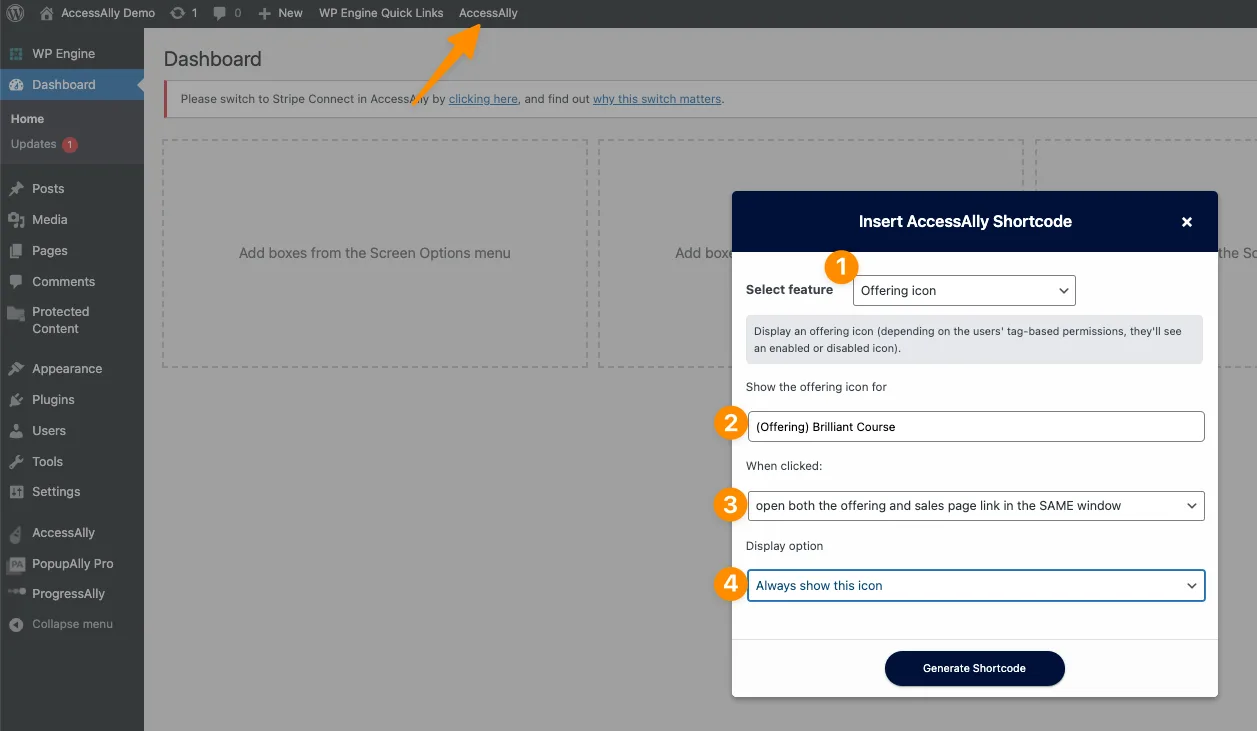Open the Select feature dropdown
The width and height of the screenshot is (1257, 731).
964,291
